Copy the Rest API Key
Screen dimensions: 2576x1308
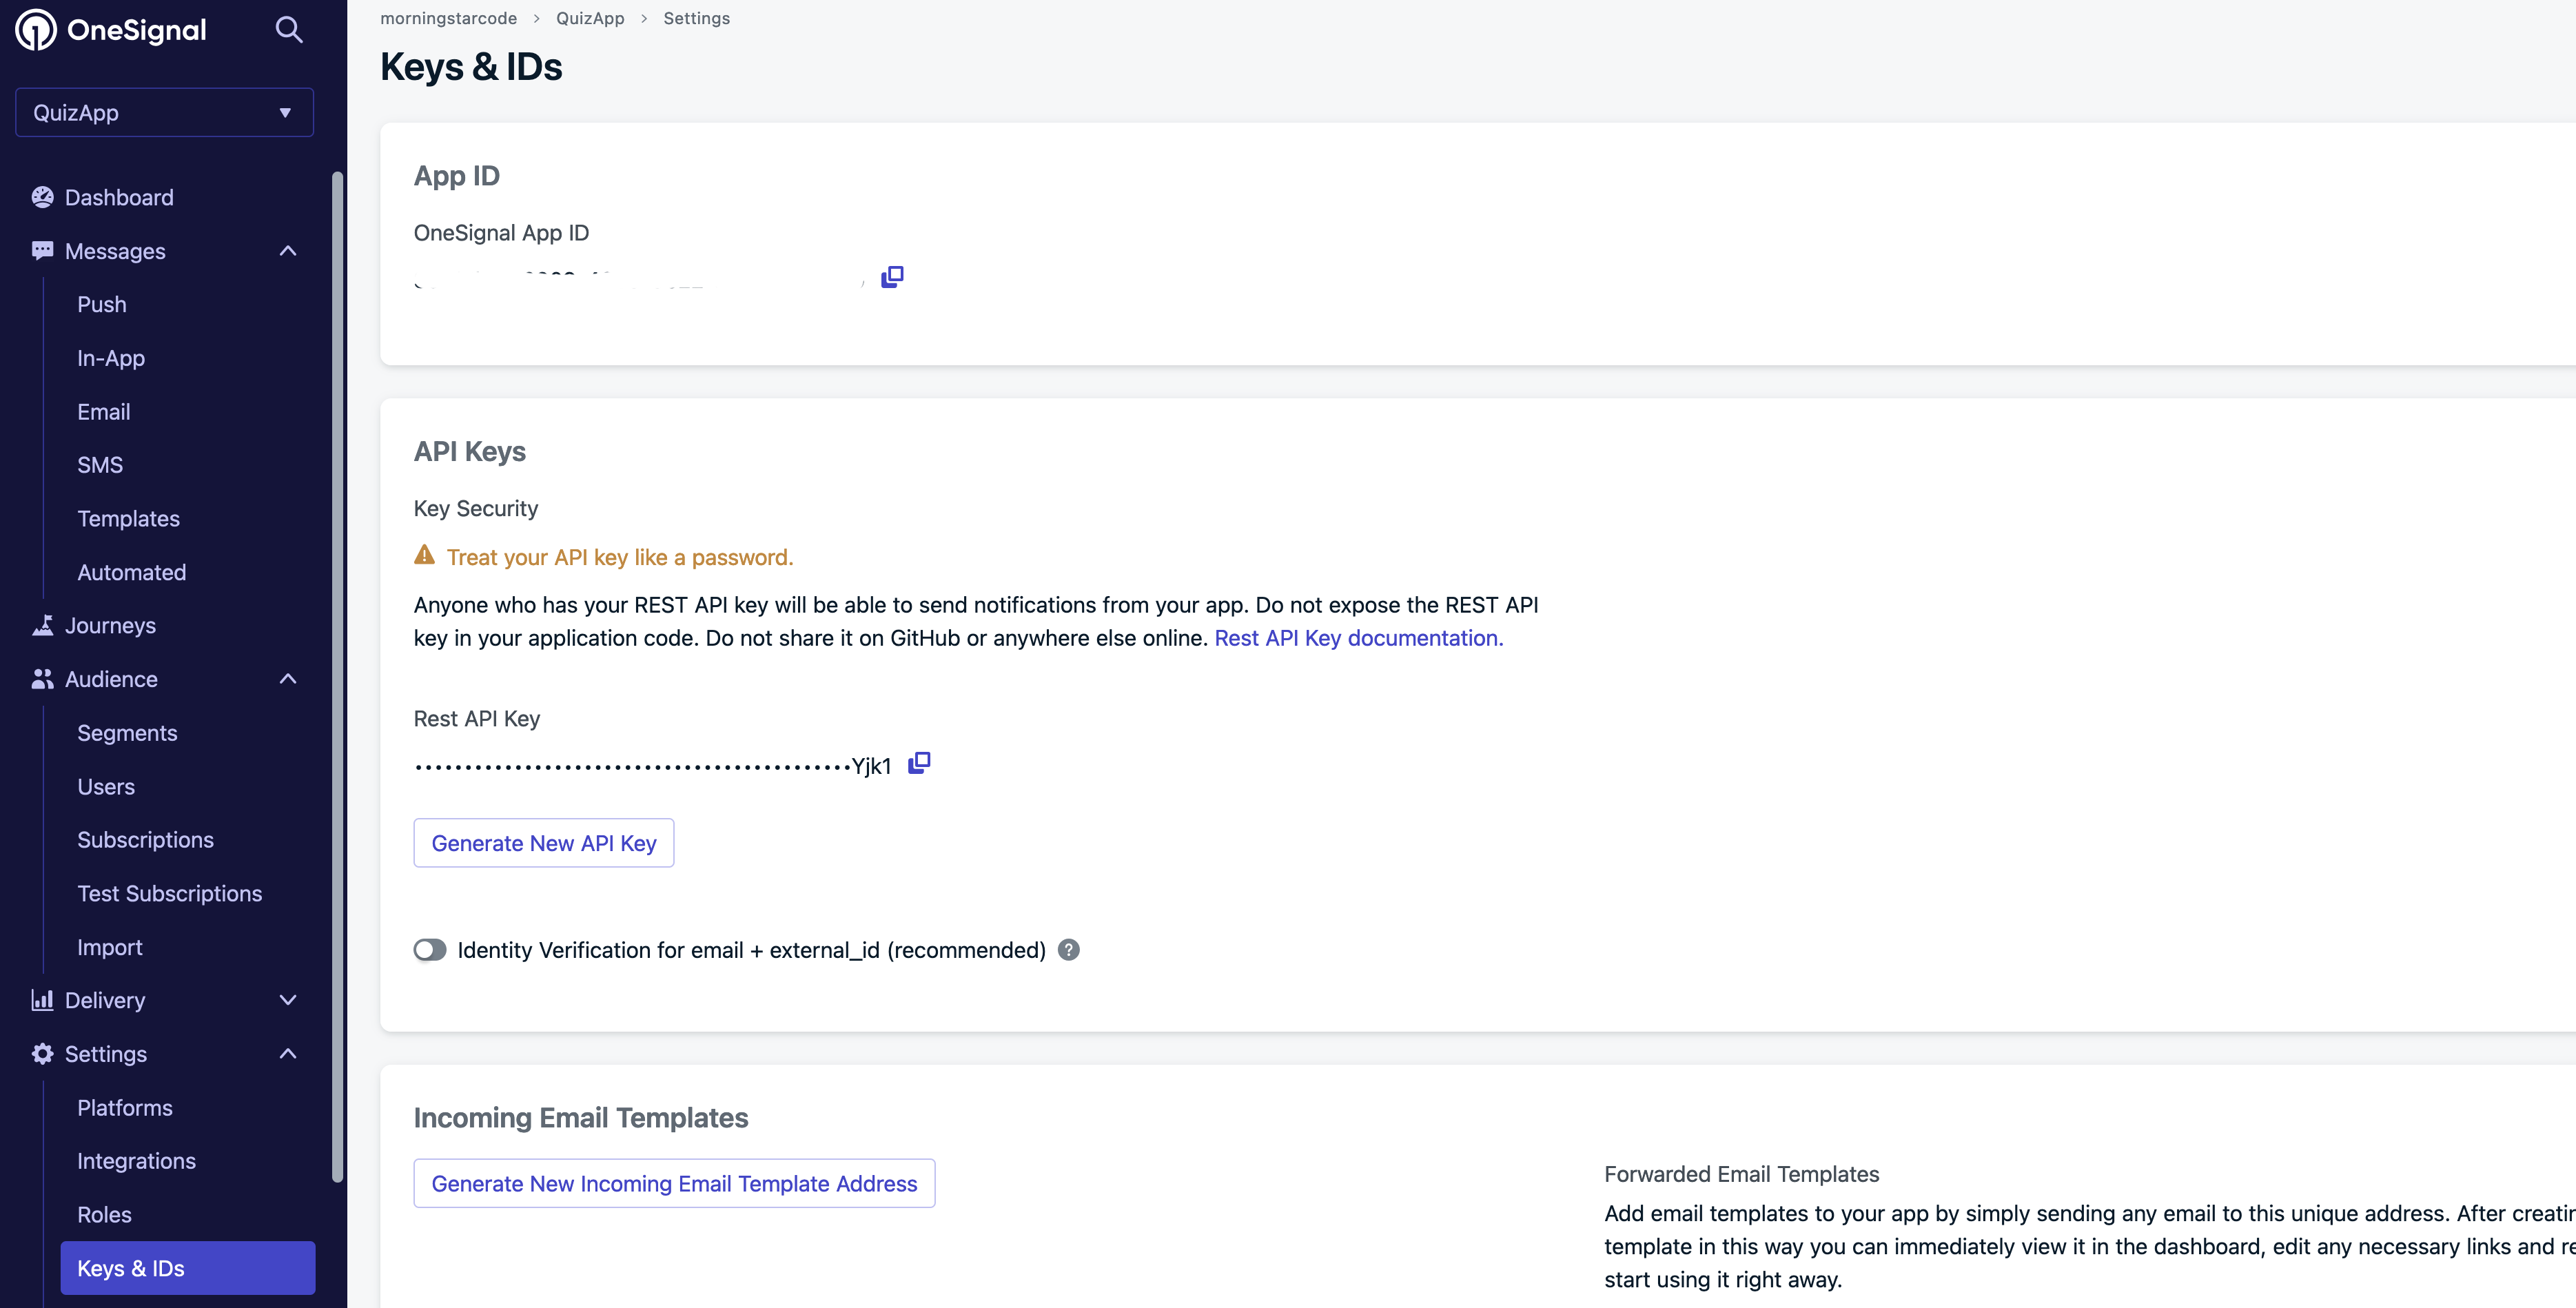pyautogui.click(x=919, y=764)
